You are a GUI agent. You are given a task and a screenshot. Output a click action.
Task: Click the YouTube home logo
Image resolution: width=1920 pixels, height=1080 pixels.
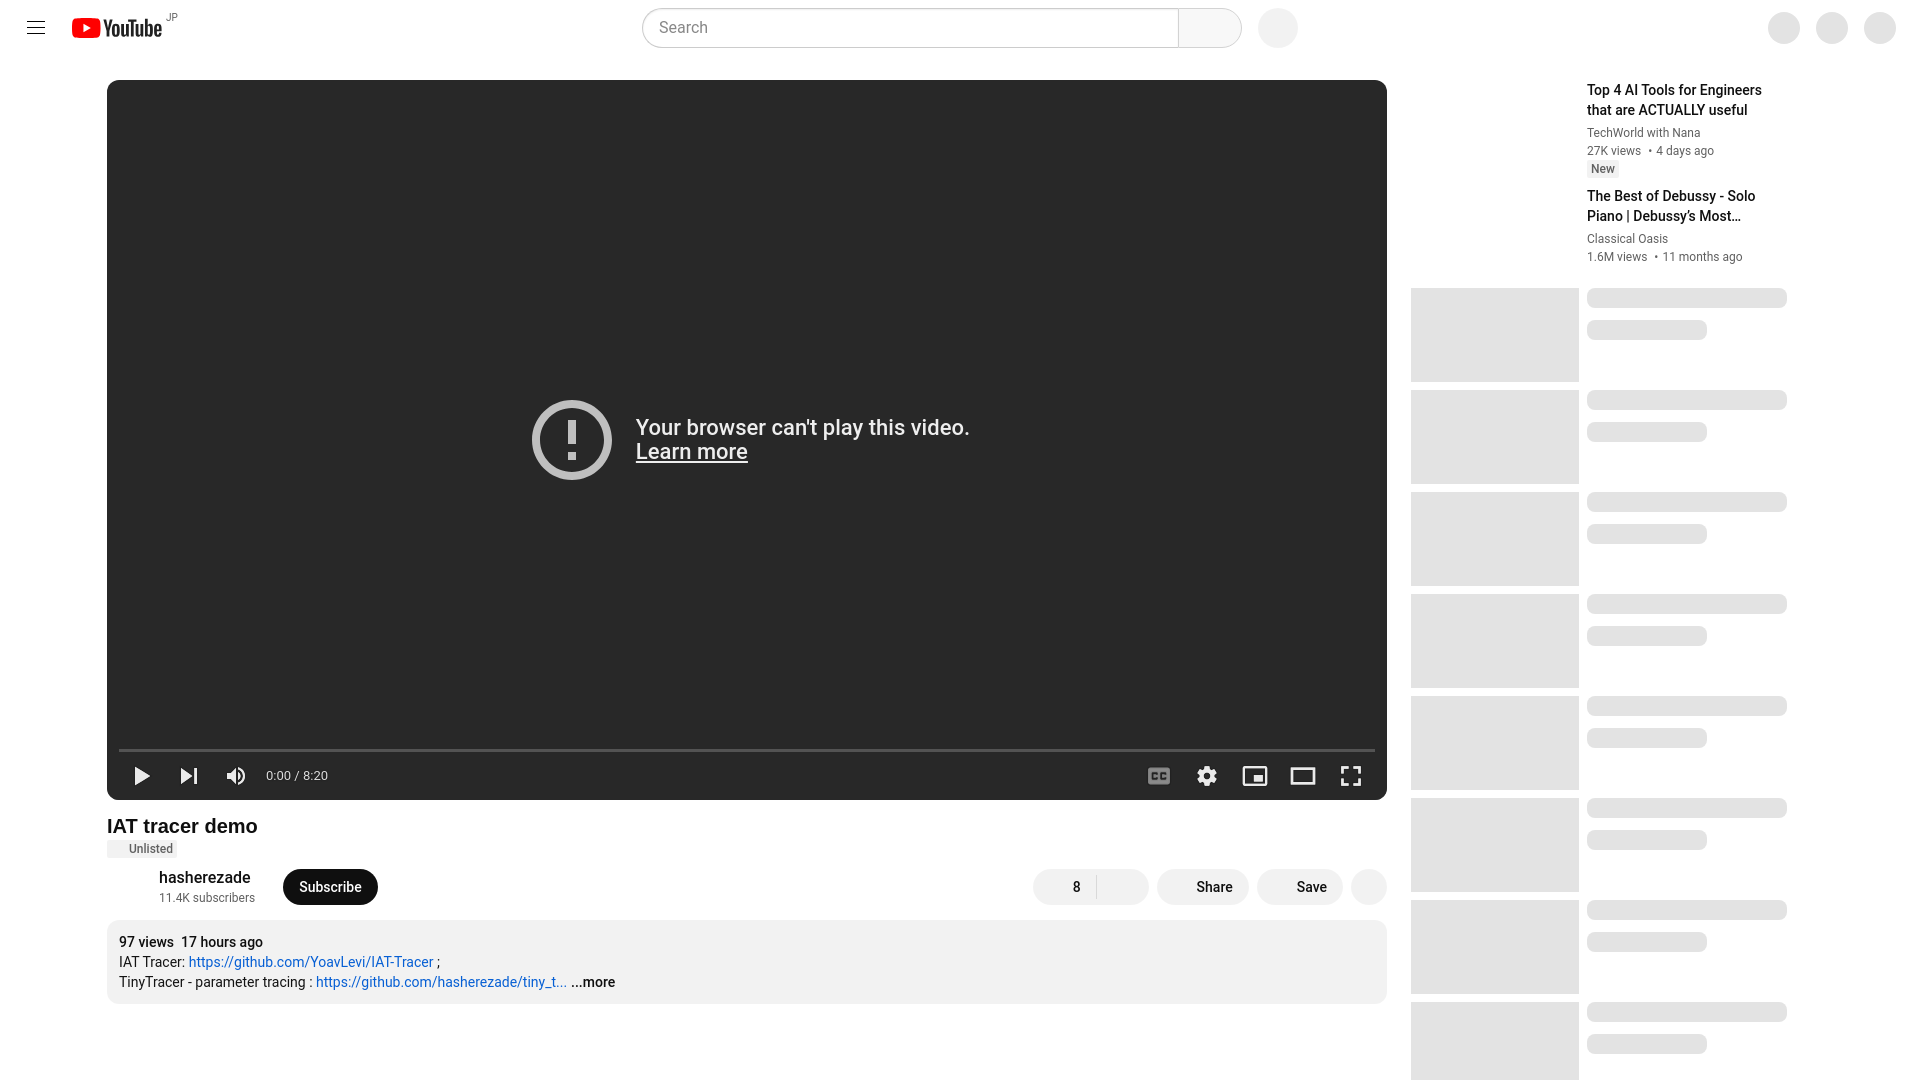click(x=117, y=26)
